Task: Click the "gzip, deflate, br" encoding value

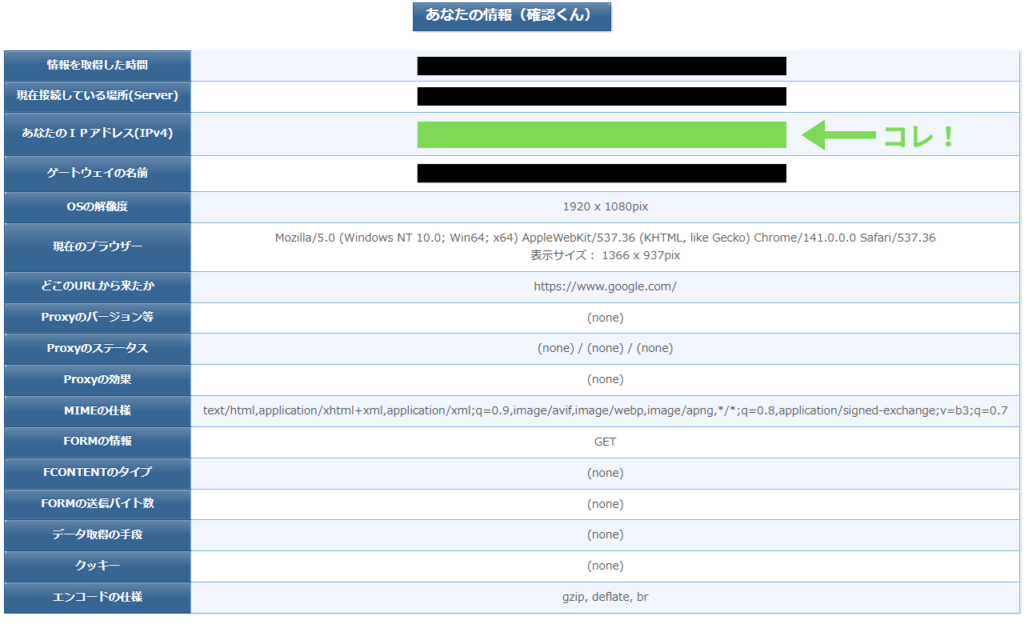Action: point(605,597)
